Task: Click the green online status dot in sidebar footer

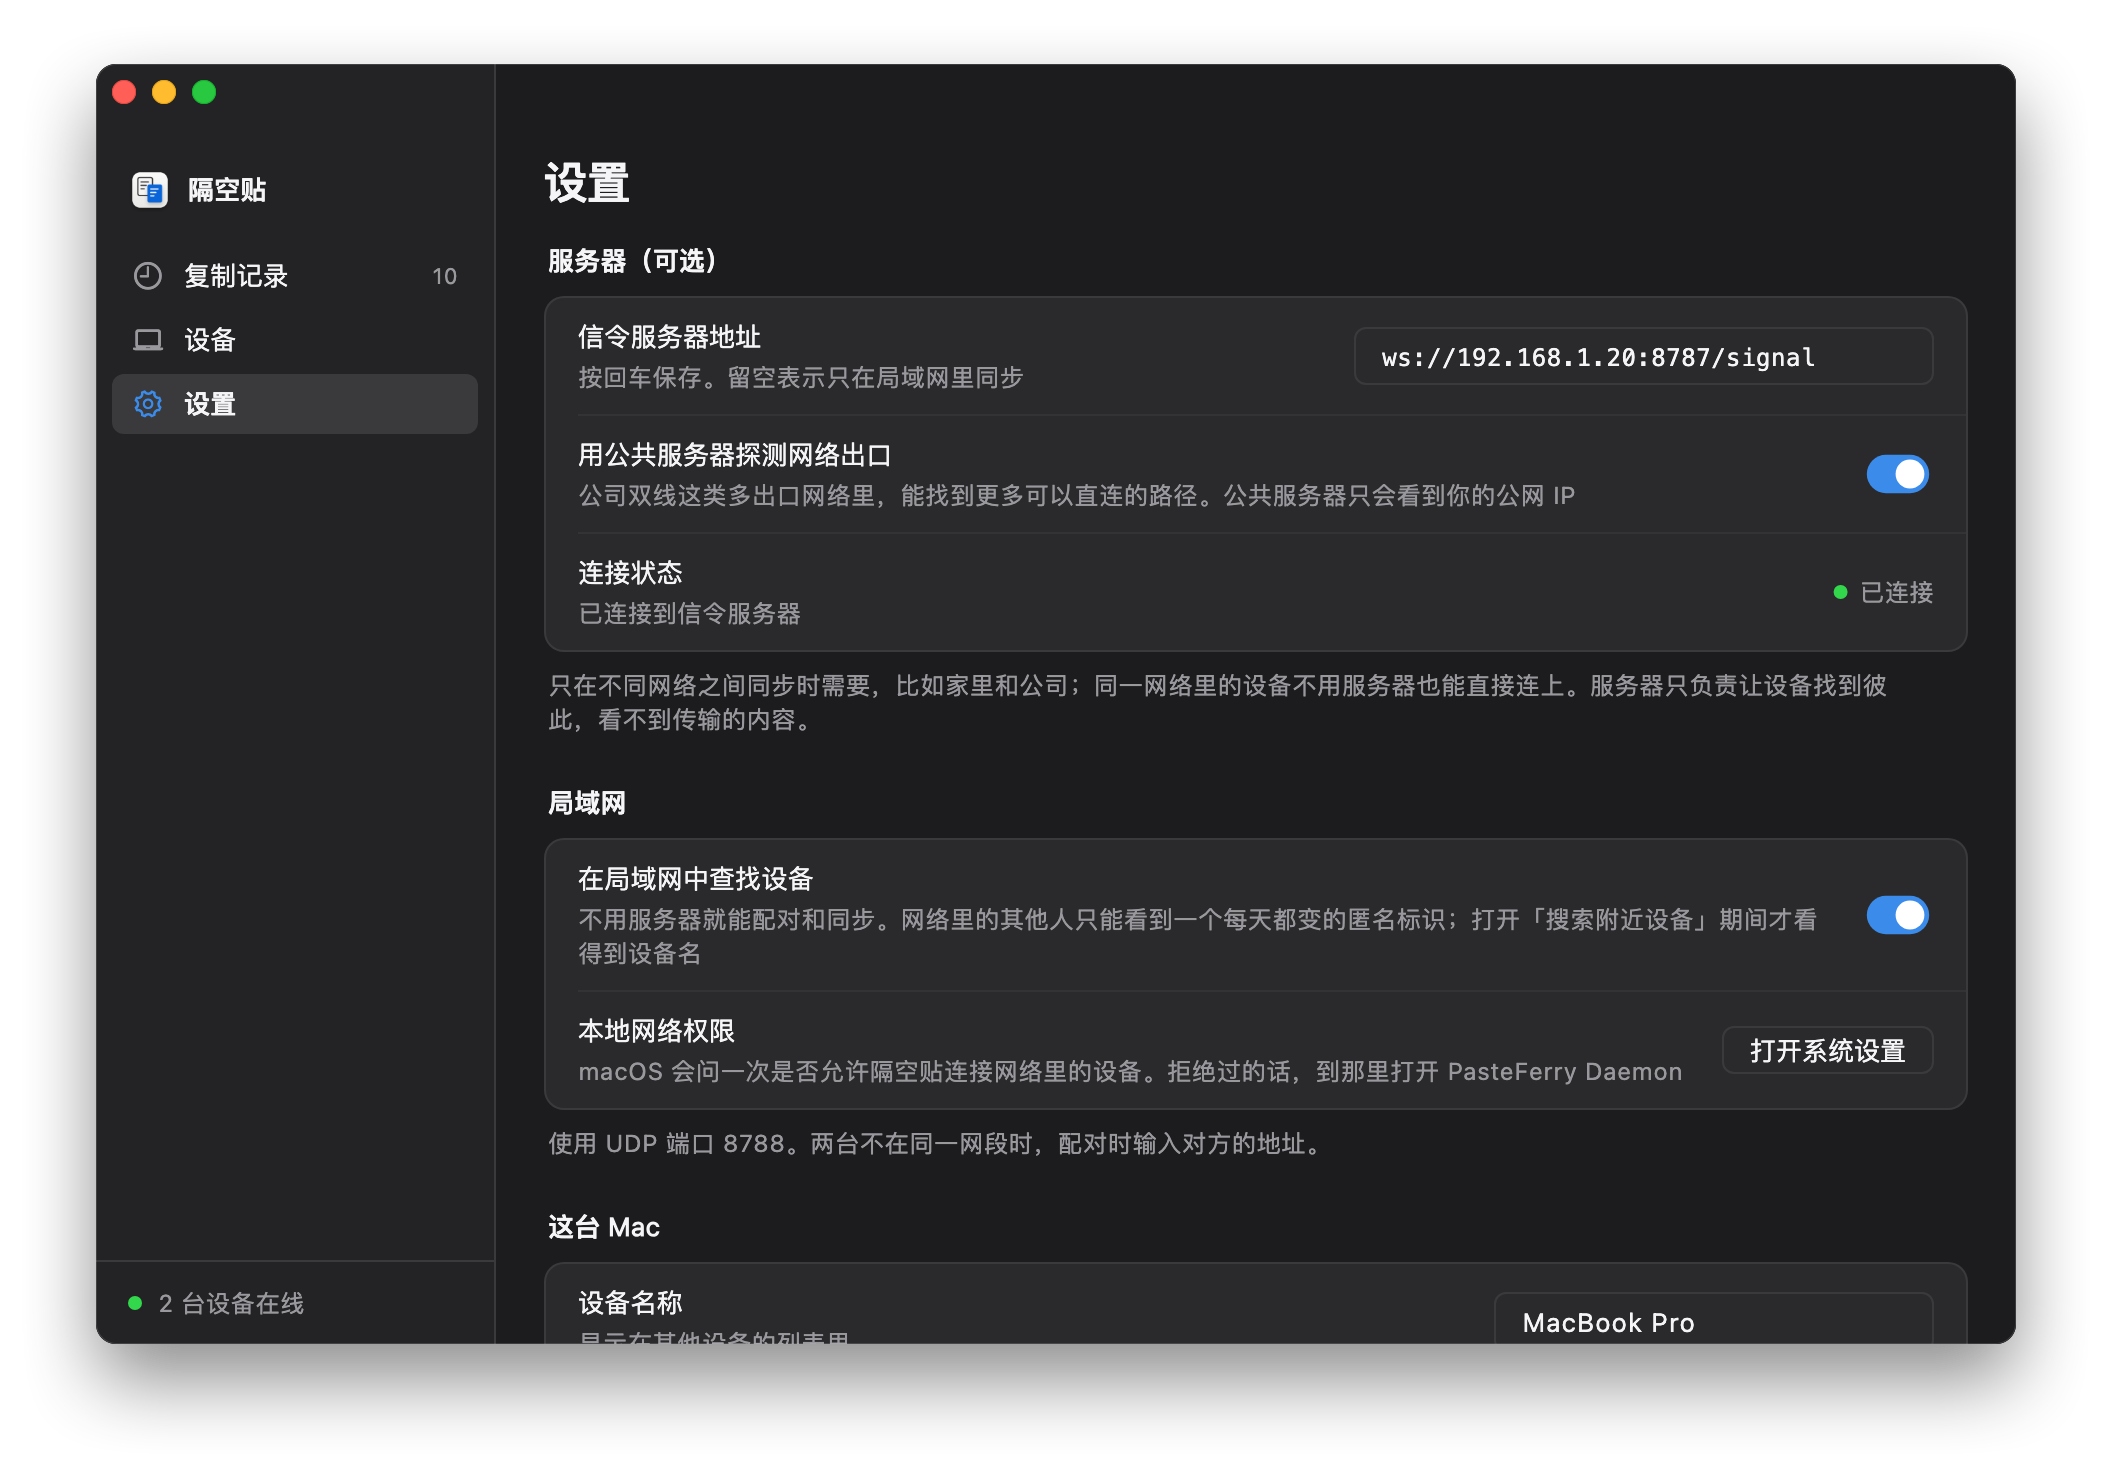Action: pyautogui.click(x=135, y=1303)
